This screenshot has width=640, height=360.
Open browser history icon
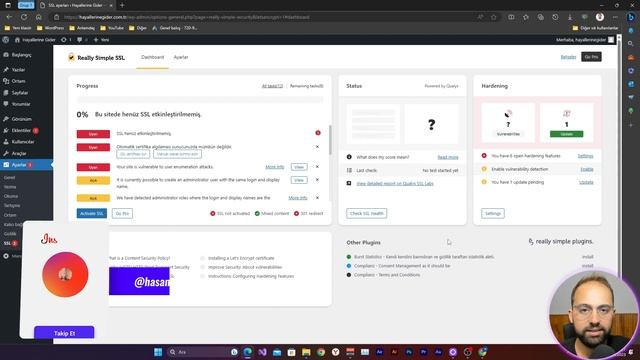coord(555,17)
